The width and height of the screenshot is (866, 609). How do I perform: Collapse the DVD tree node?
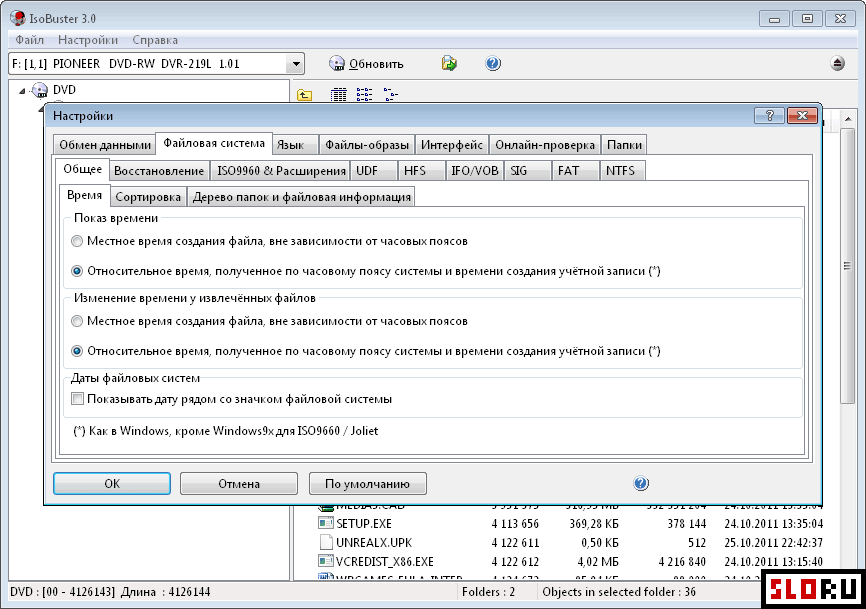[22, 91]
